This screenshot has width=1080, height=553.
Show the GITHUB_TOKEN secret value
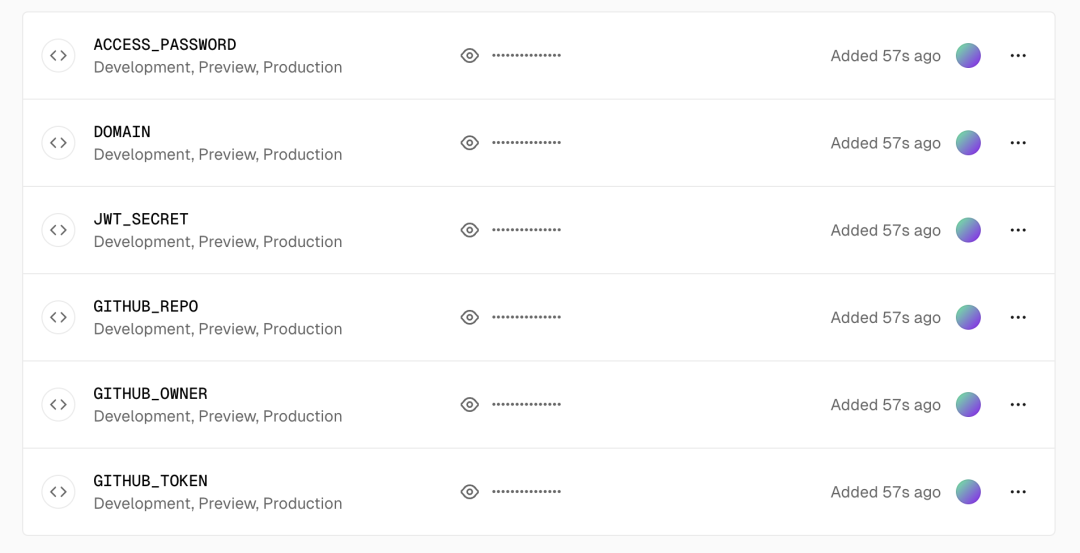(x=470, y=492)
